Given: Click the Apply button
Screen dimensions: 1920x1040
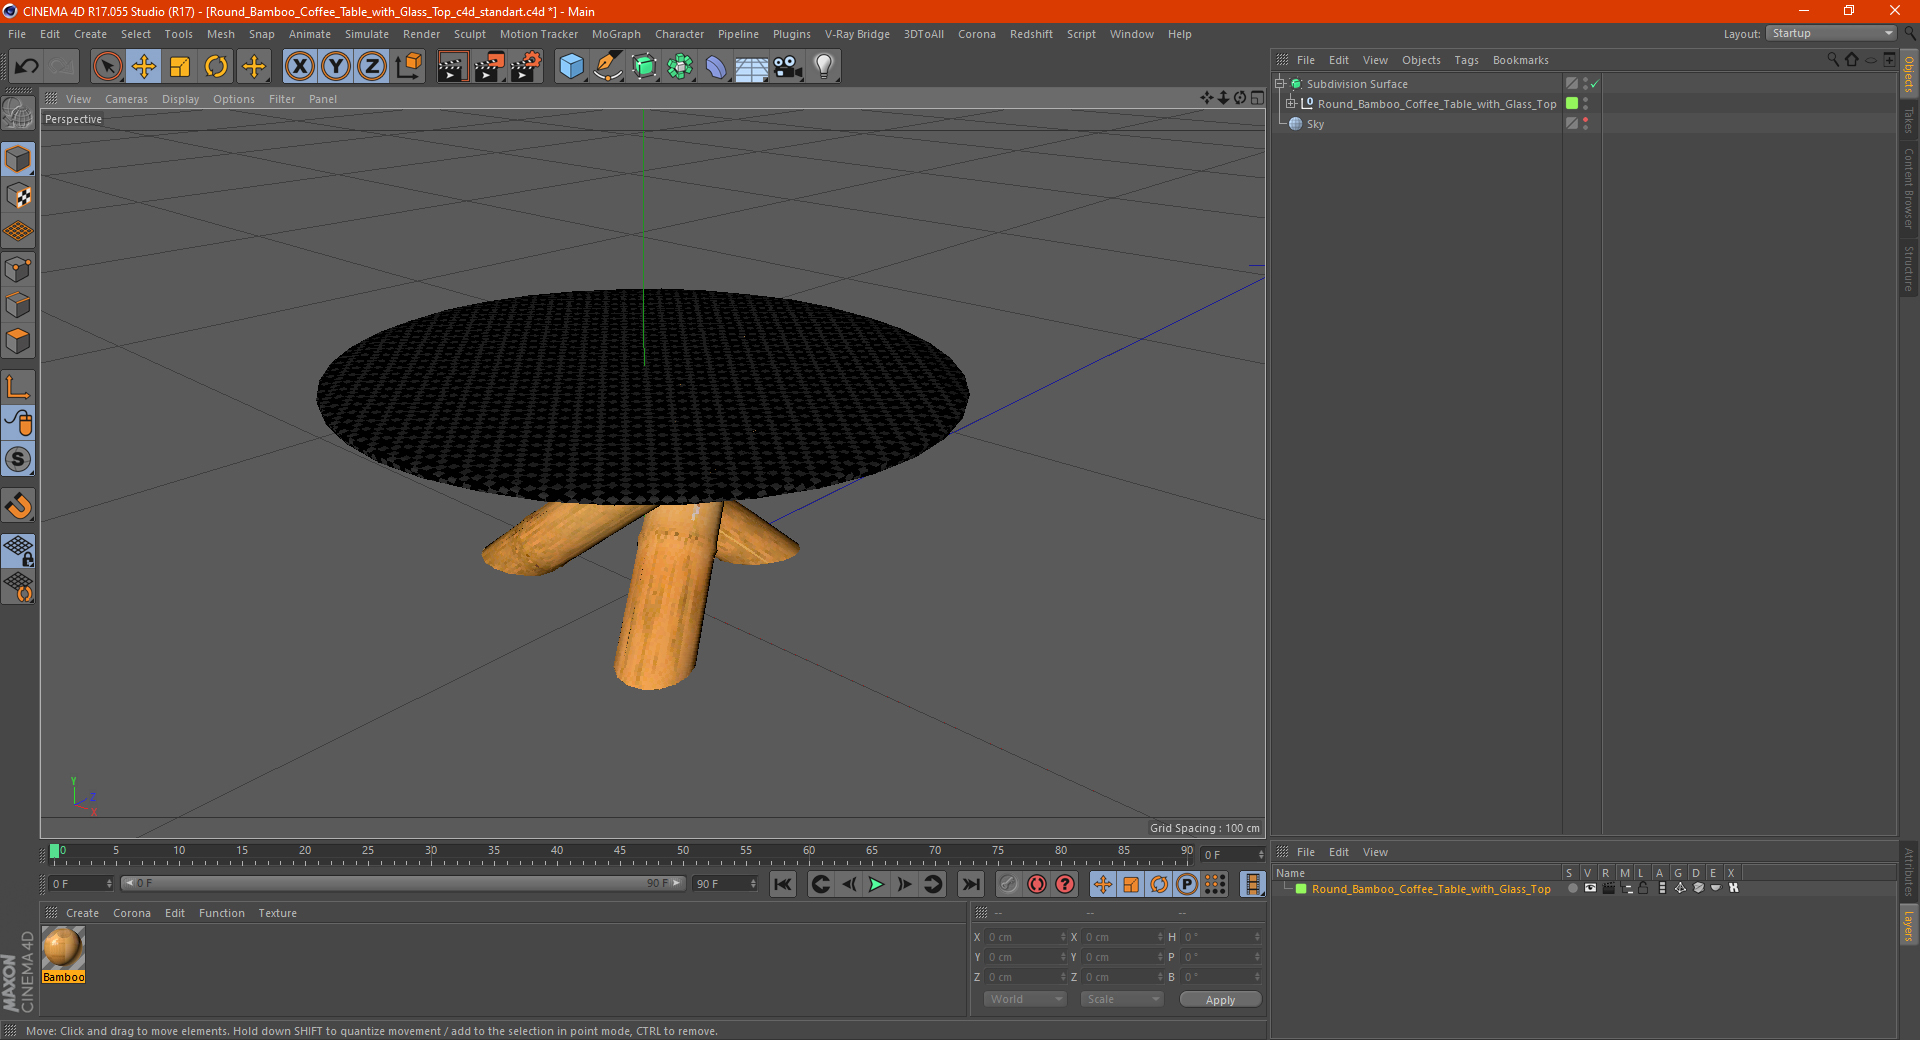Looking at the screenshot, I should tap(1220, 1000).
